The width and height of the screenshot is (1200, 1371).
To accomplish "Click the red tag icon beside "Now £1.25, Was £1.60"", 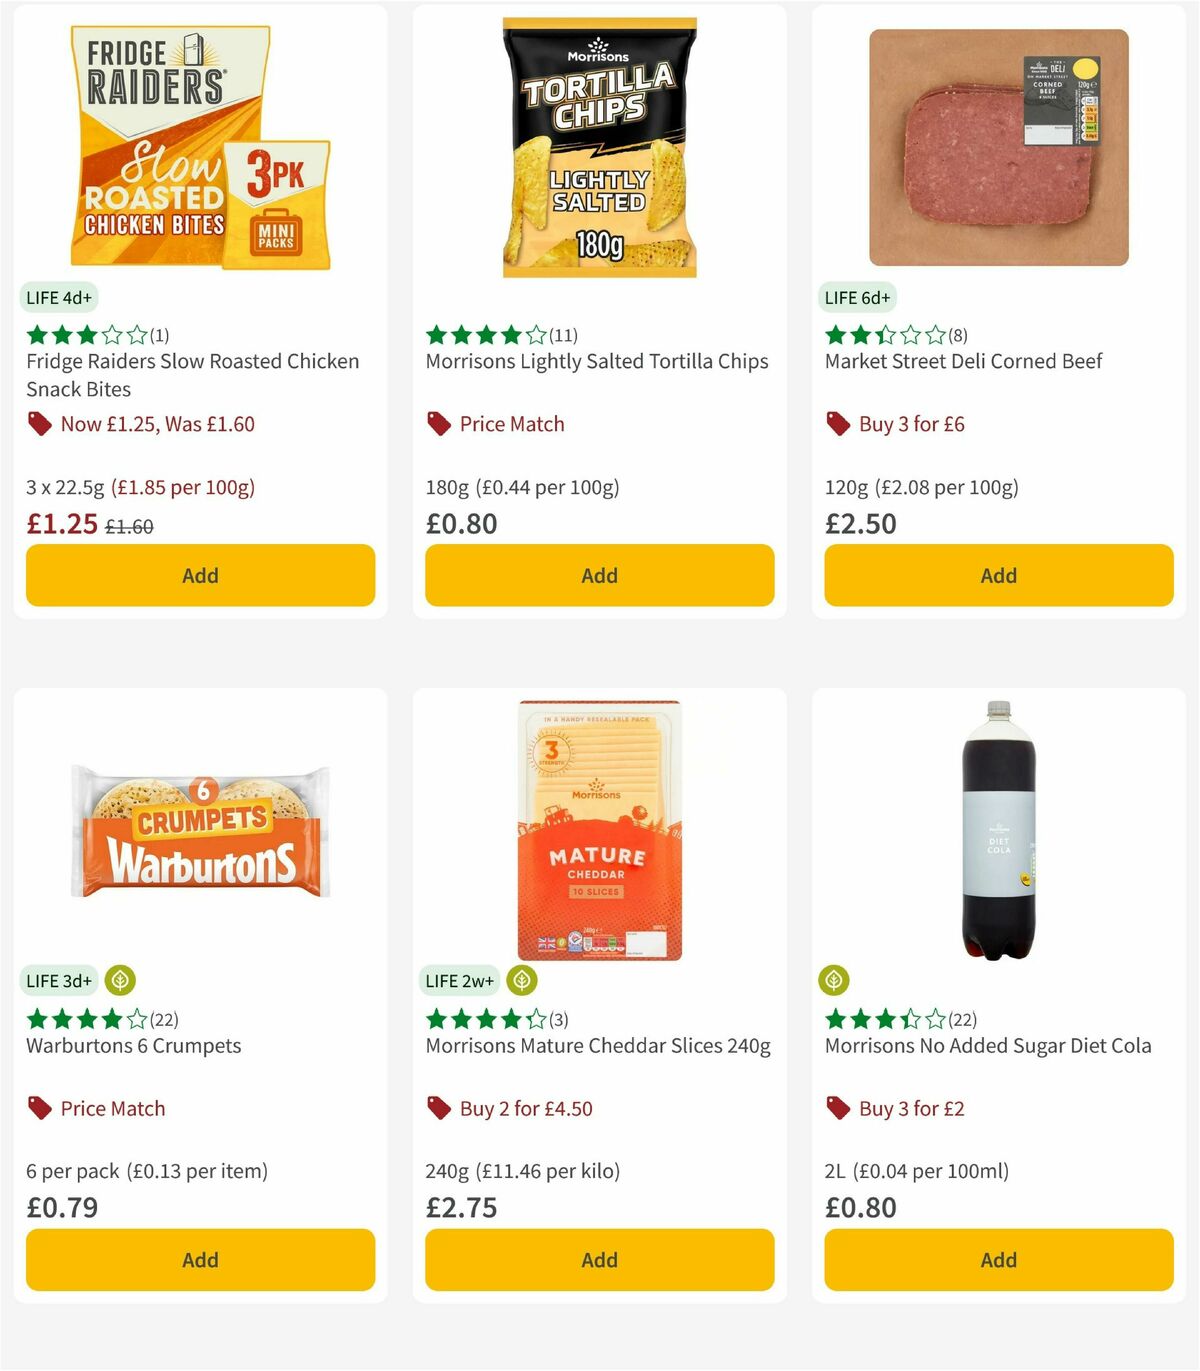I will coord(40,424).
